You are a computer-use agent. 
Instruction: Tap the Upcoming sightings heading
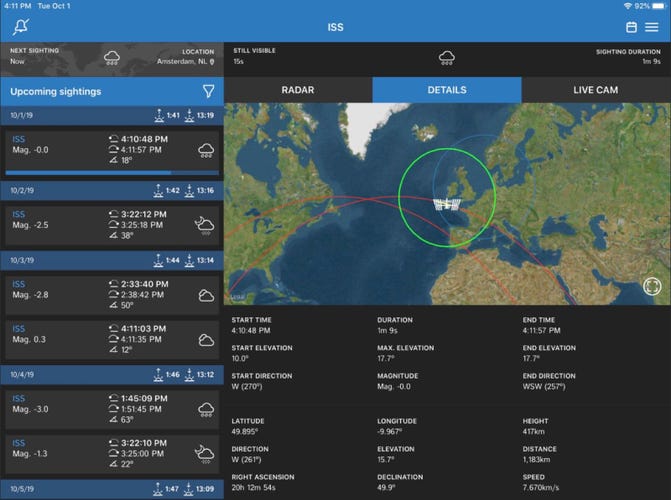(56, 92)
